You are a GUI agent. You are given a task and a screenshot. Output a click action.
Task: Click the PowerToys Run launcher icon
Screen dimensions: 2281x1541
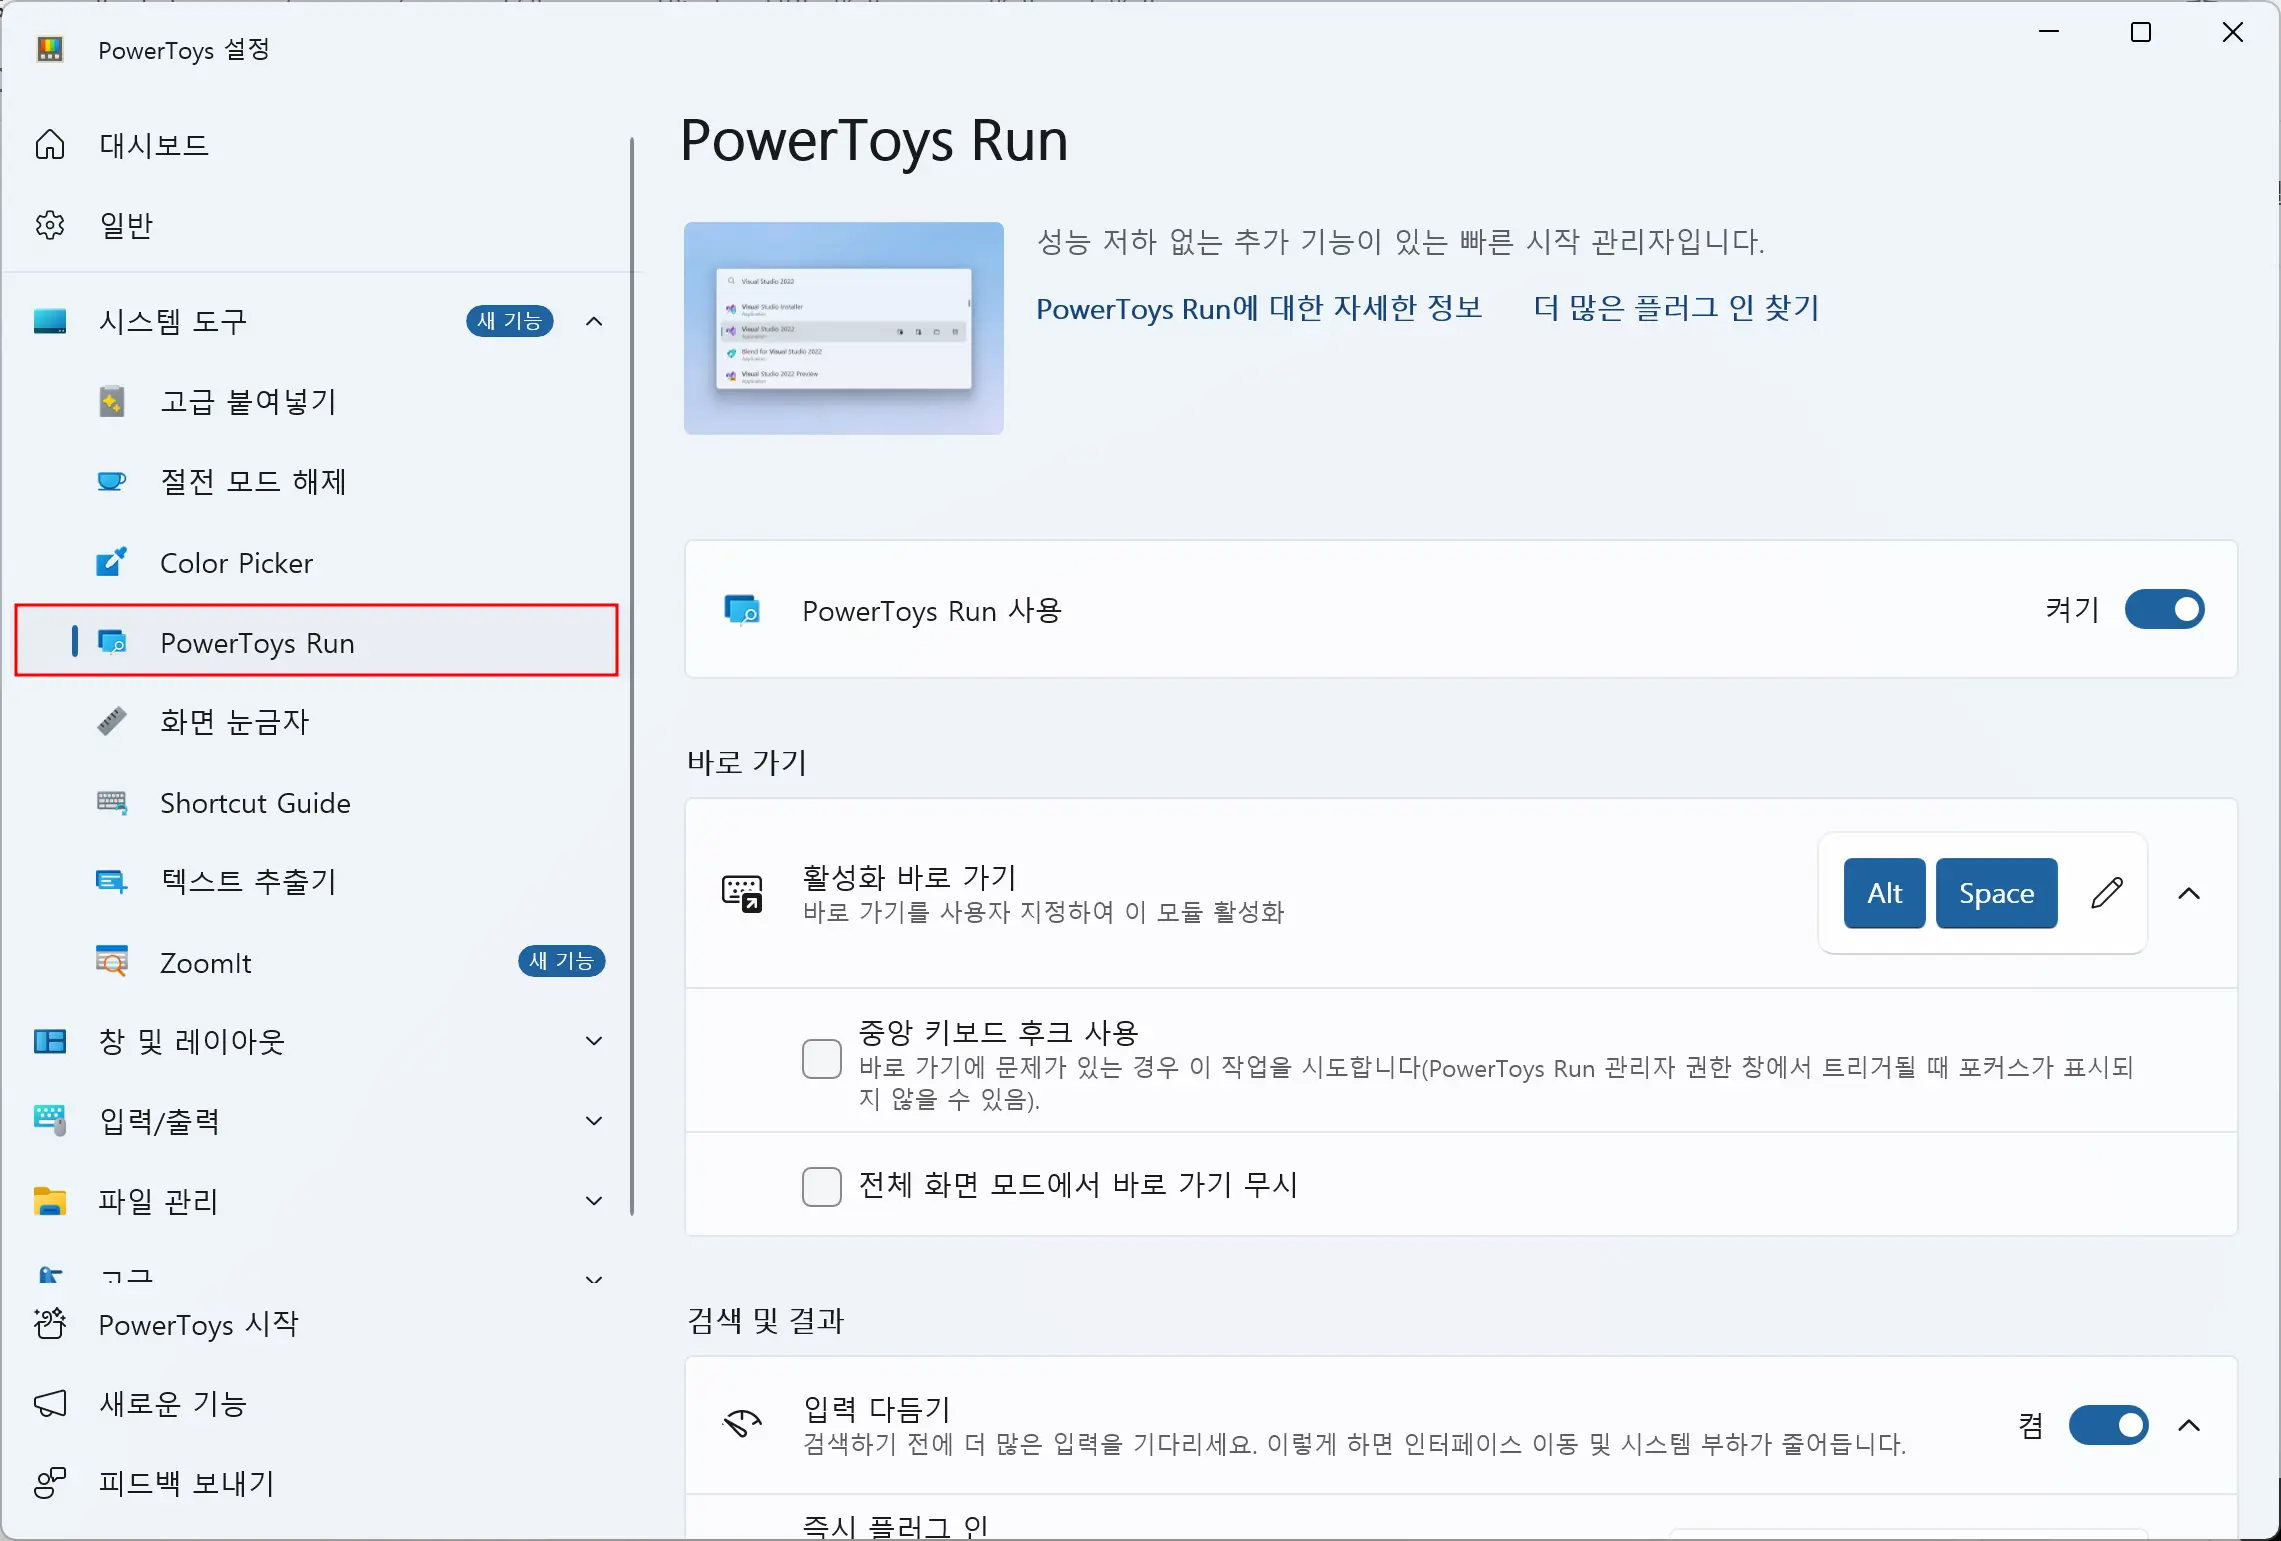point(111,643)
